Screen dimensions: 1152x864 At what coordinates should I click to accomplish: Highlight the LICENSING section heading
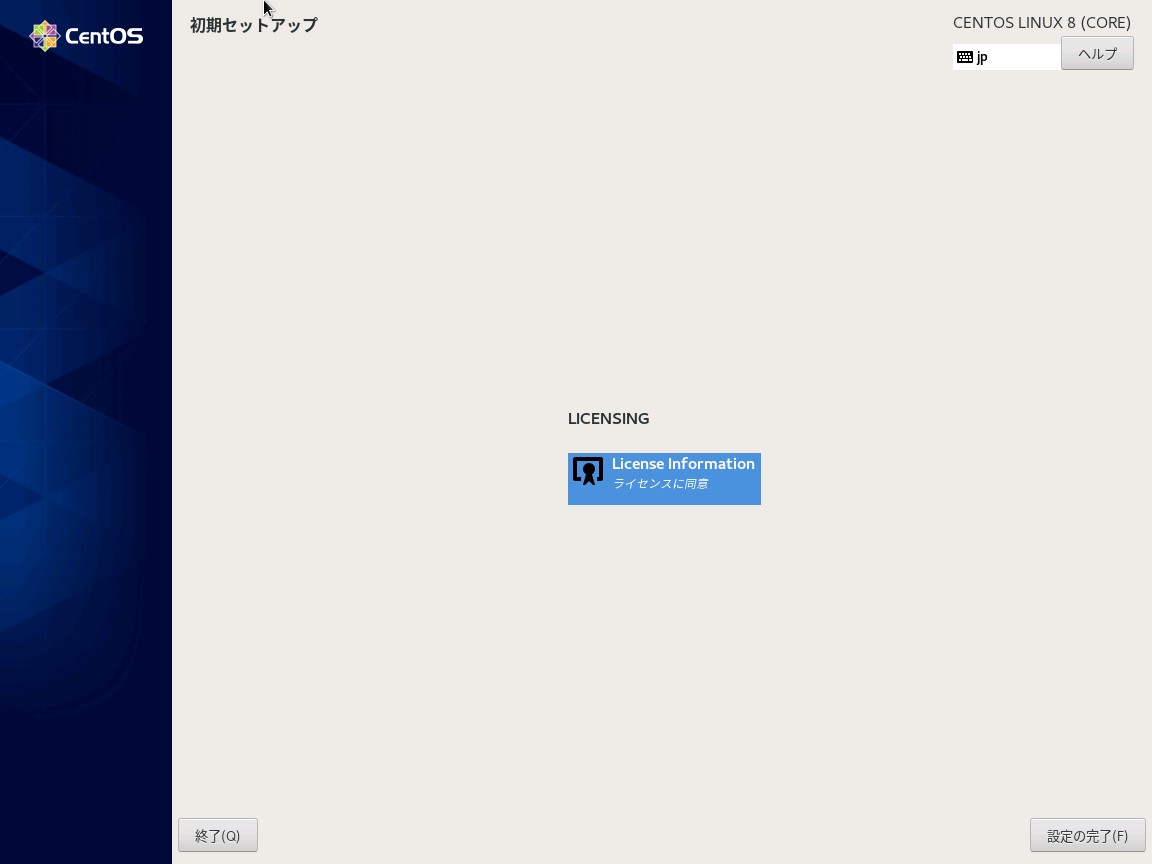tap(608, 418)
